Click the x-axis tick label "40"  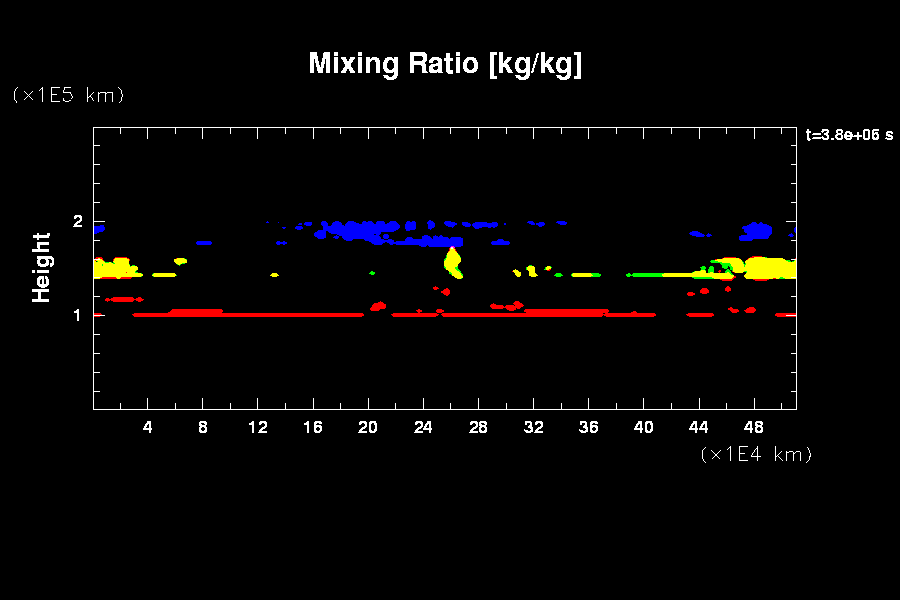(643, 427)
